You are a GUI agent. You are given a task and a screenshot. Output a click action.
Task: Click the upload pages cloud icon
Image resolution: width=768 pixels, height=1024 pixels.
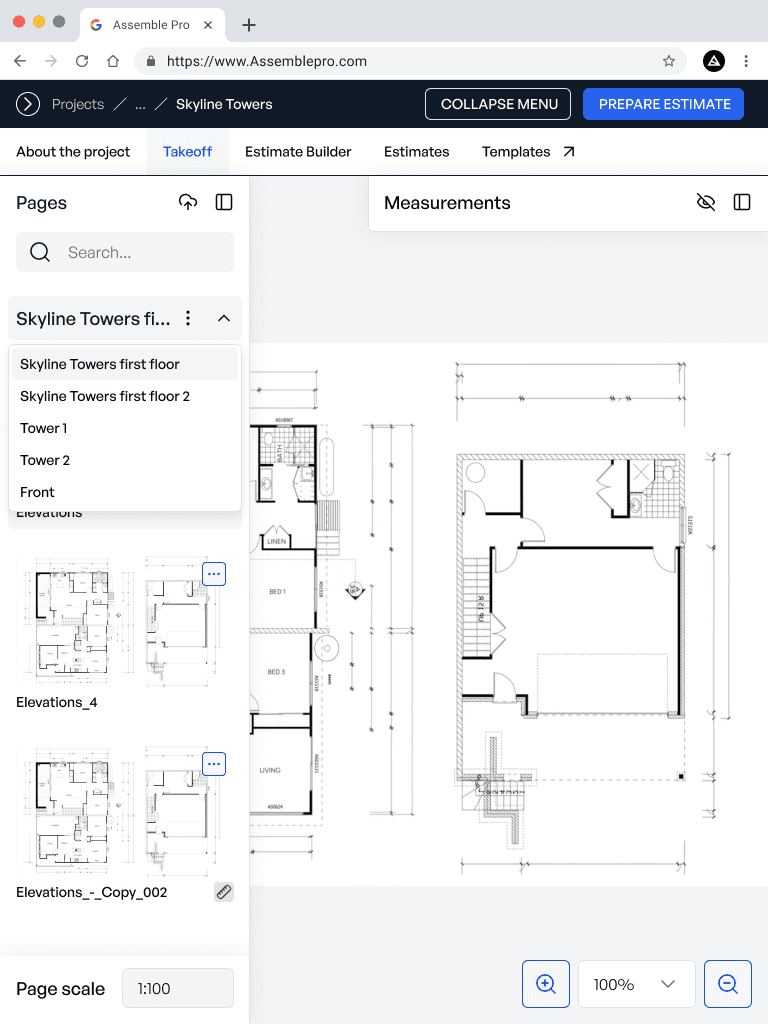point(188,202)
